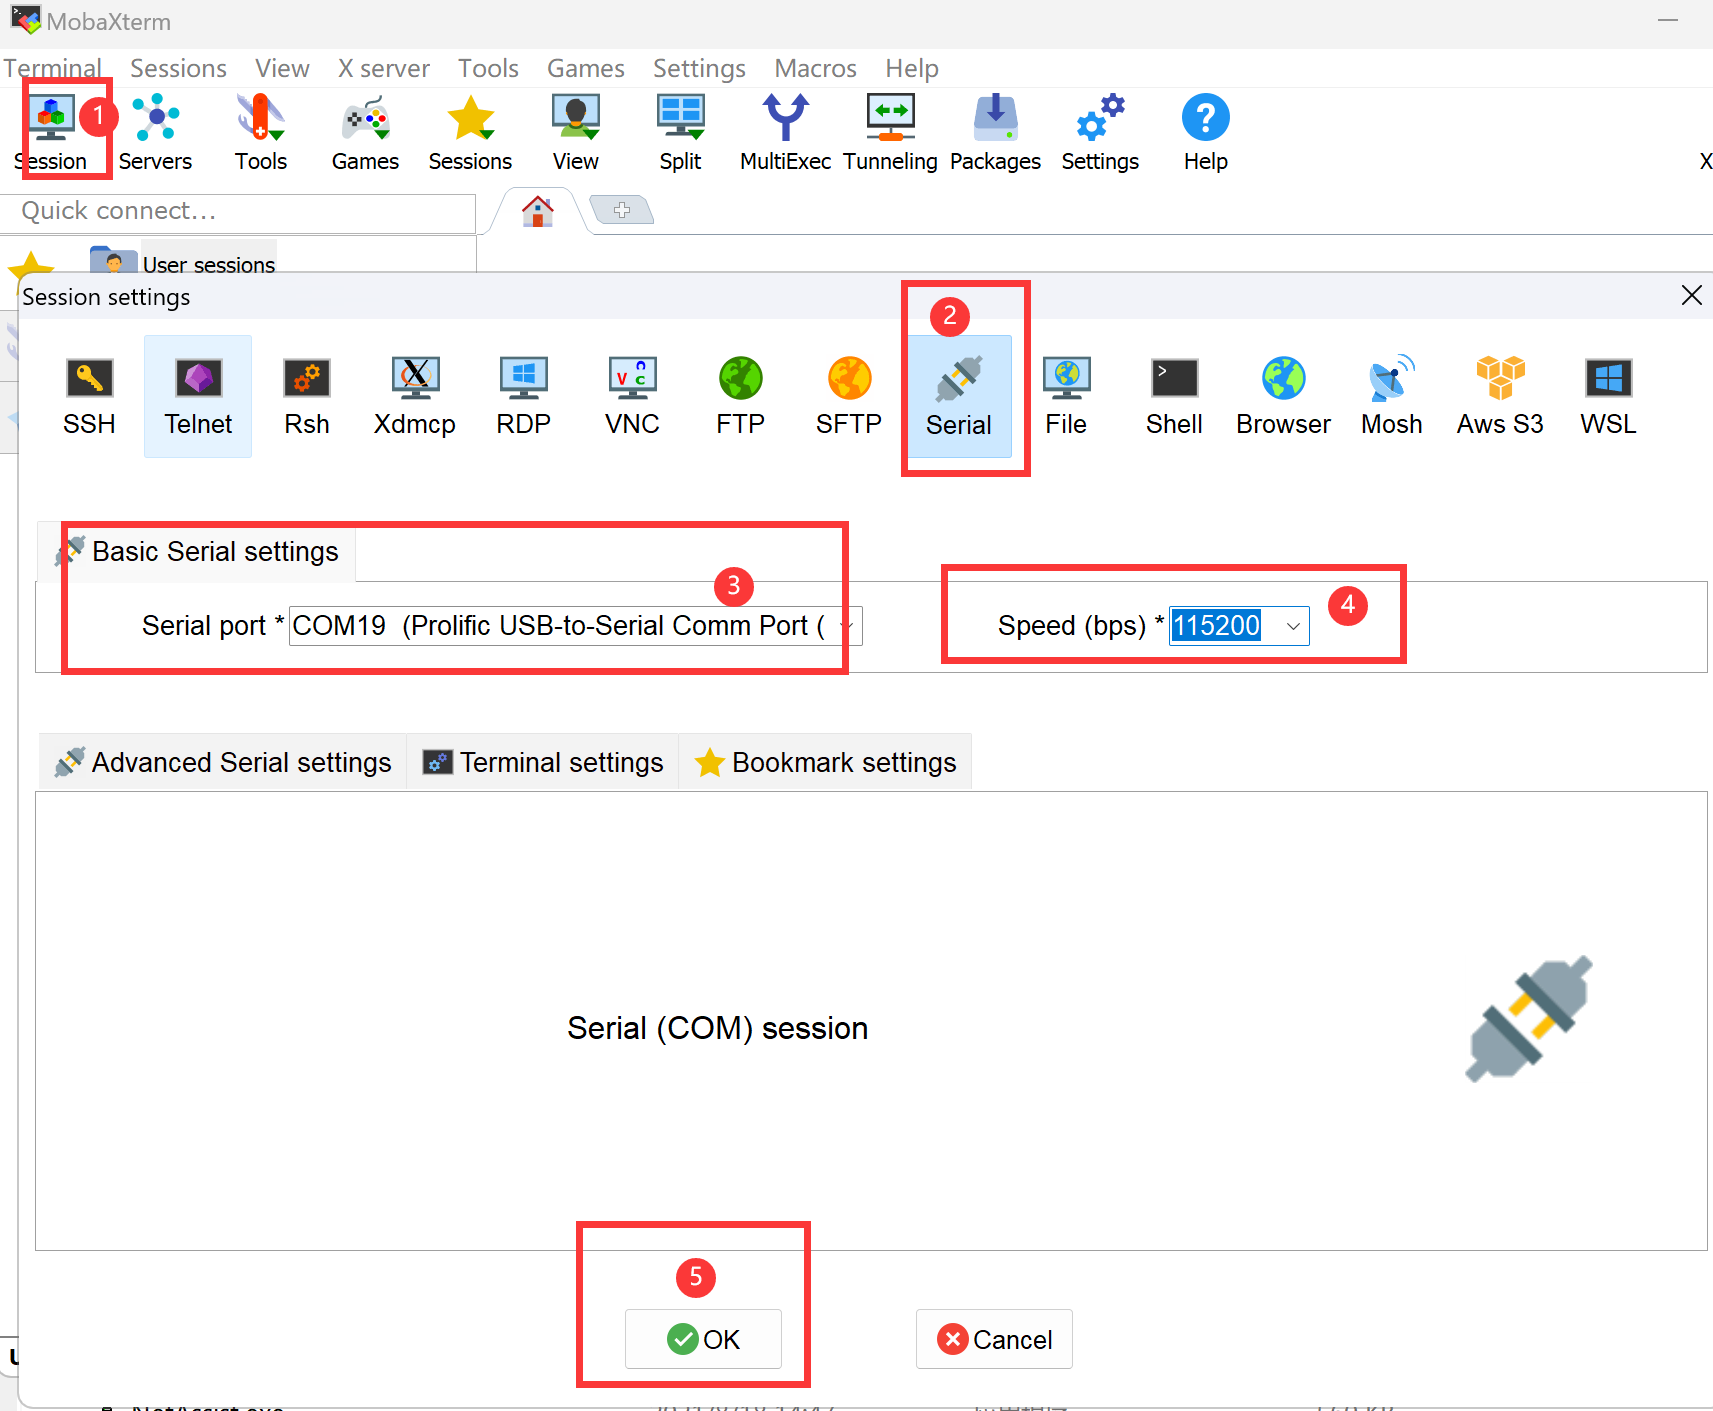Click the Help question mark icon
Viewport: 1713px width, 1411px height.
(x=1206, y=133)
